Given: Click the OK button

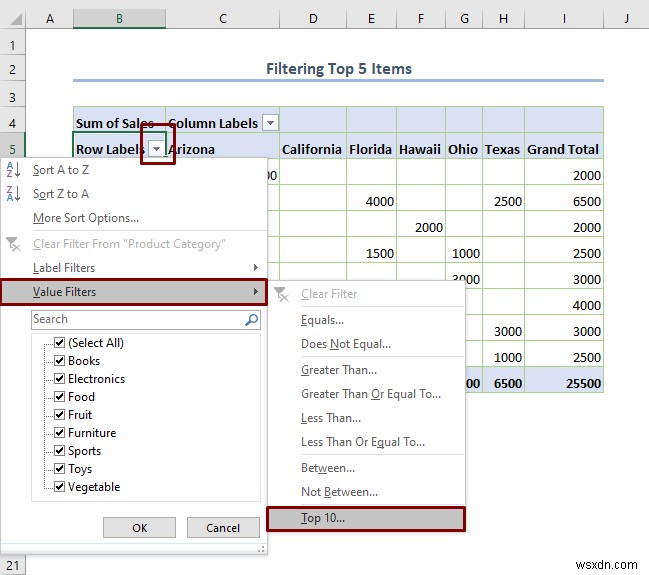Looking at the screenshot, I should pos(139,528).
